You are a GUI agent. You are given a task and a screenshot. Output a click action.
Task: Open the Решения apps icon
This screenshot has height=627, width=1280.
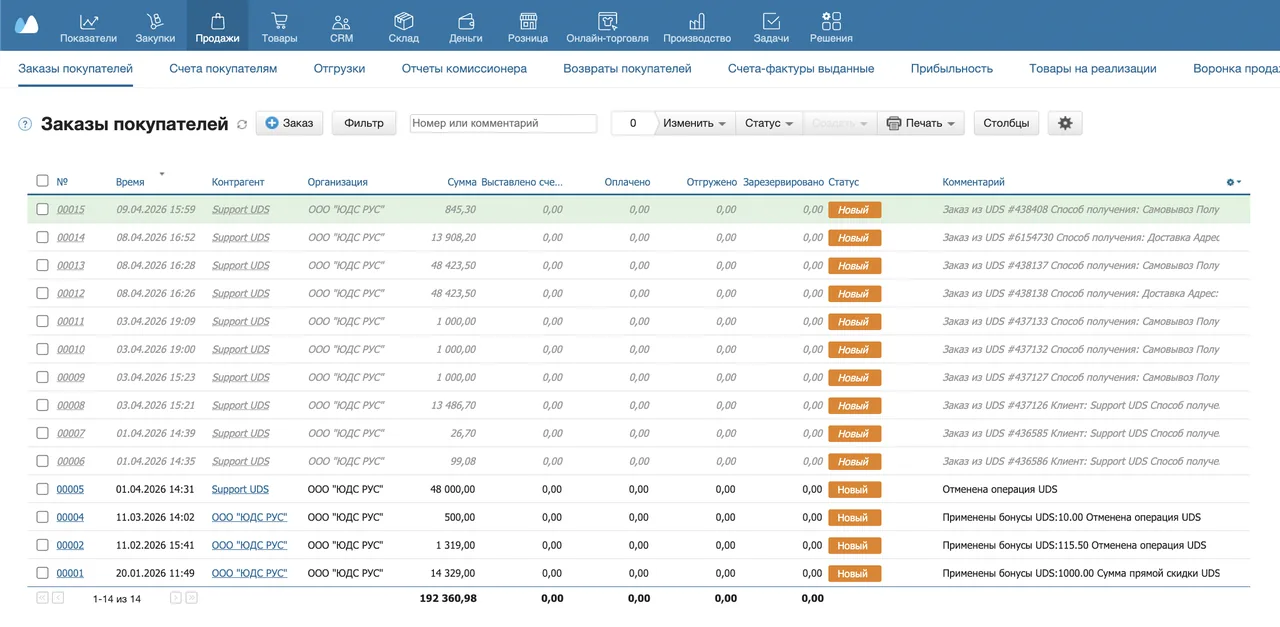[831, 21]
